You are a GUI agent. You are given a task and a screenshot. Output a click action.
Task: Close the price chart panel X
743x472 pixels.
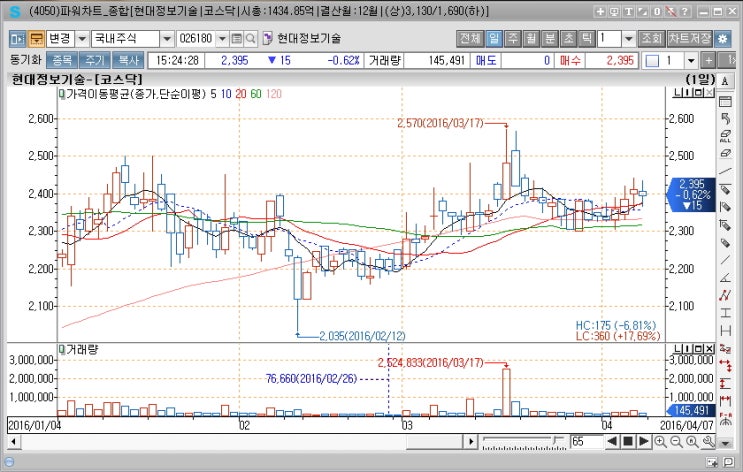(709, 93)
